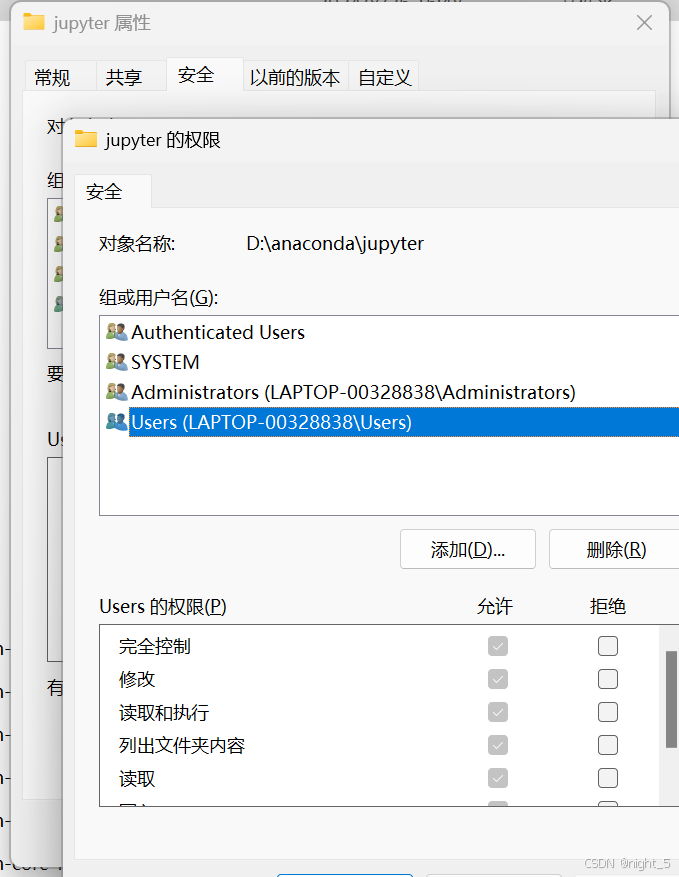Select SYSTEM entry in group list
The image size is (679, 877).
tap(165, 362)
